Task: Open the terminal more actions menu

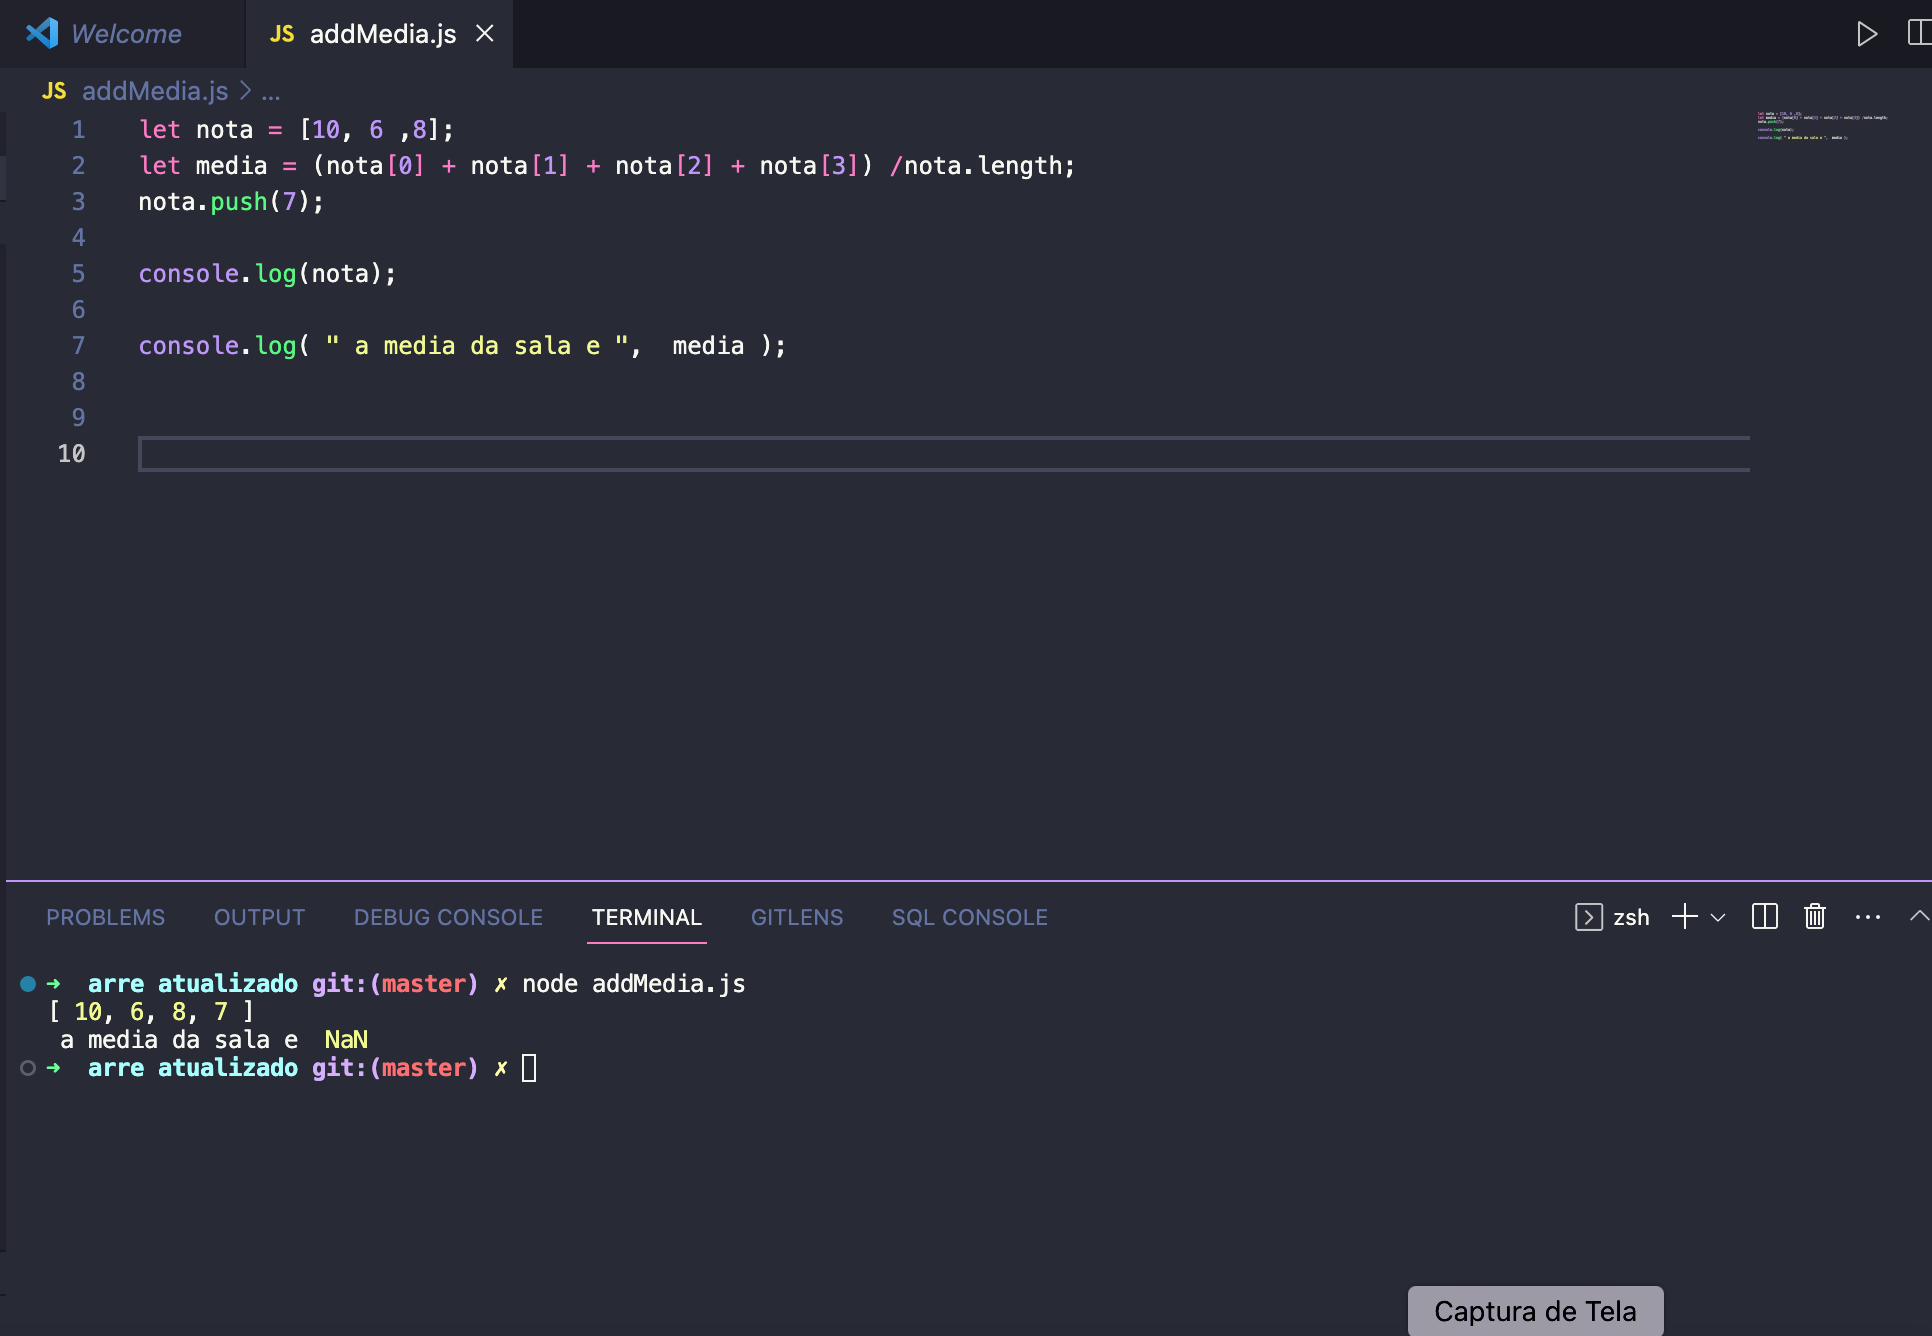Action: click(x=1868, y=917)
